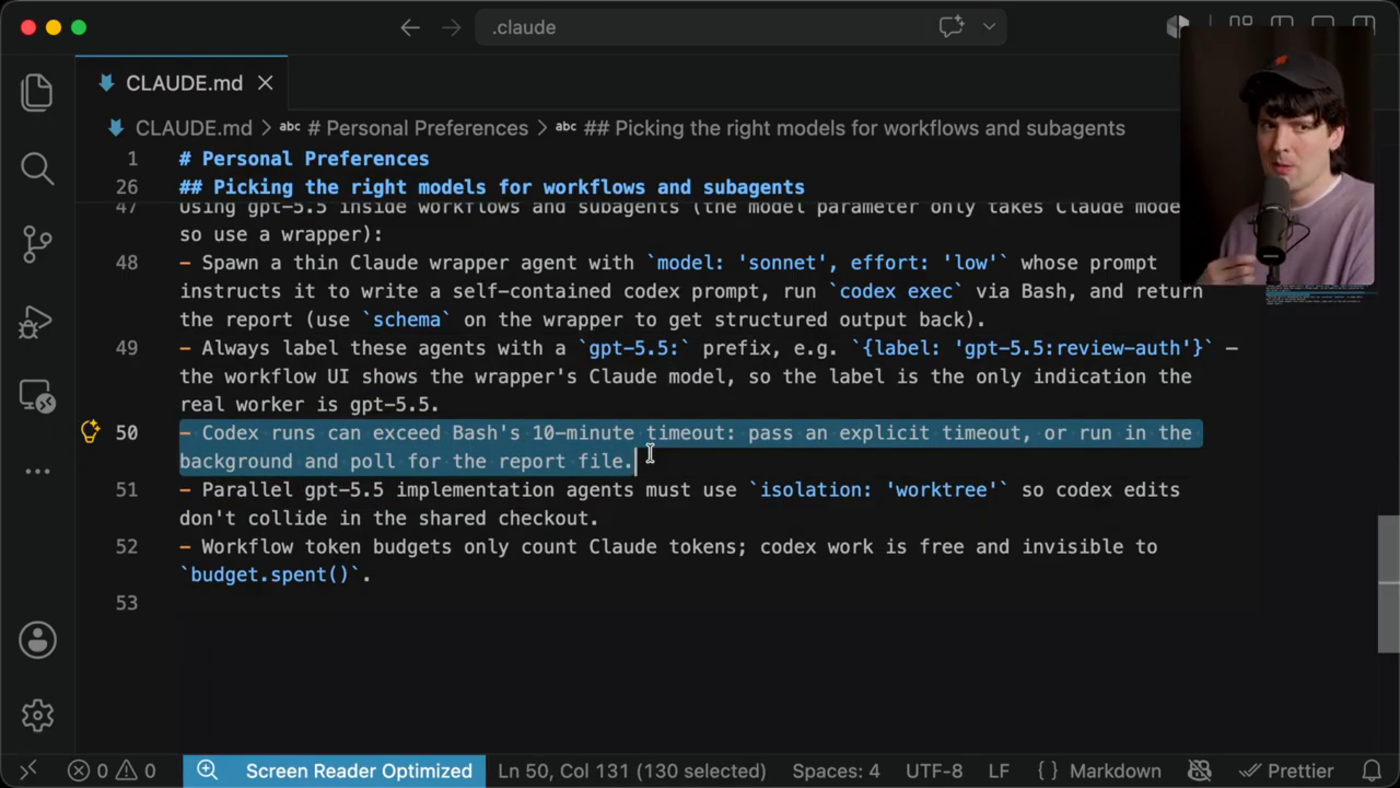Click line number 48 in the gutter
This screenshot has width=1400, height=788.
tap(127, 262)
